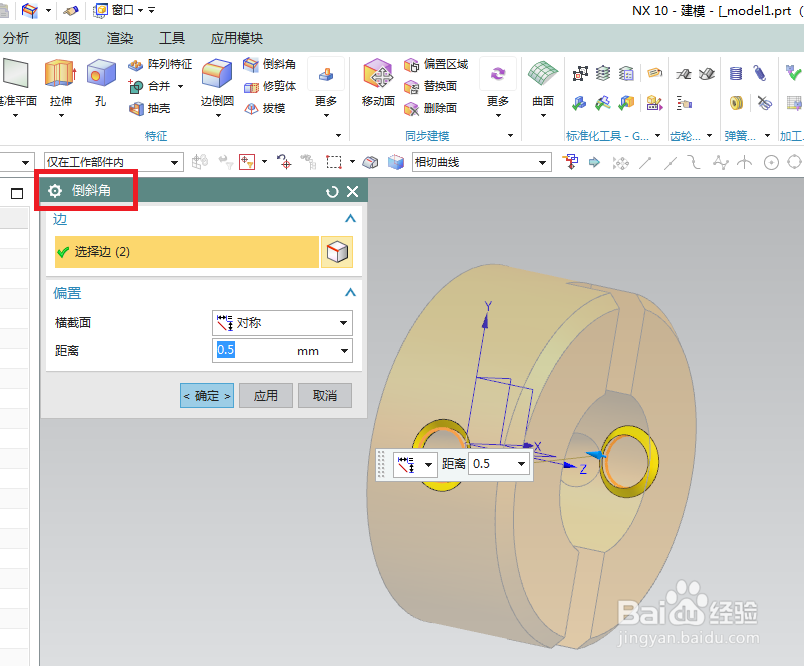Collapse the 边 section

click(350, 218)
